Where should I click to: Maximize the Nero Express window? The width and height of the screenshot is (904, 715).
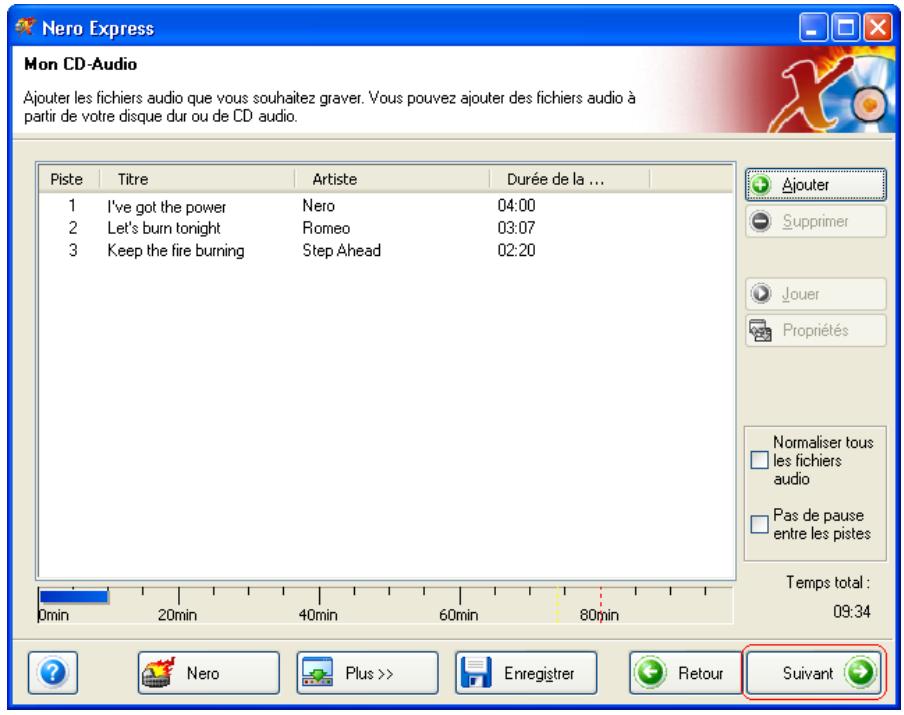point(845,27)
